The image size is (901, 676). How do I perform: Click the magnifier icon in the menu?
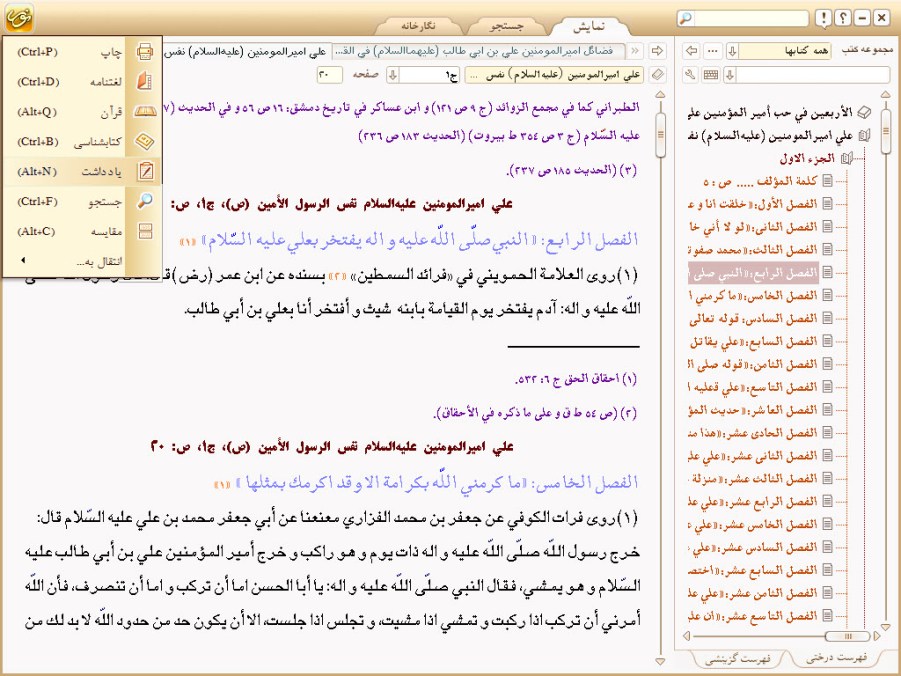[145, 201]
